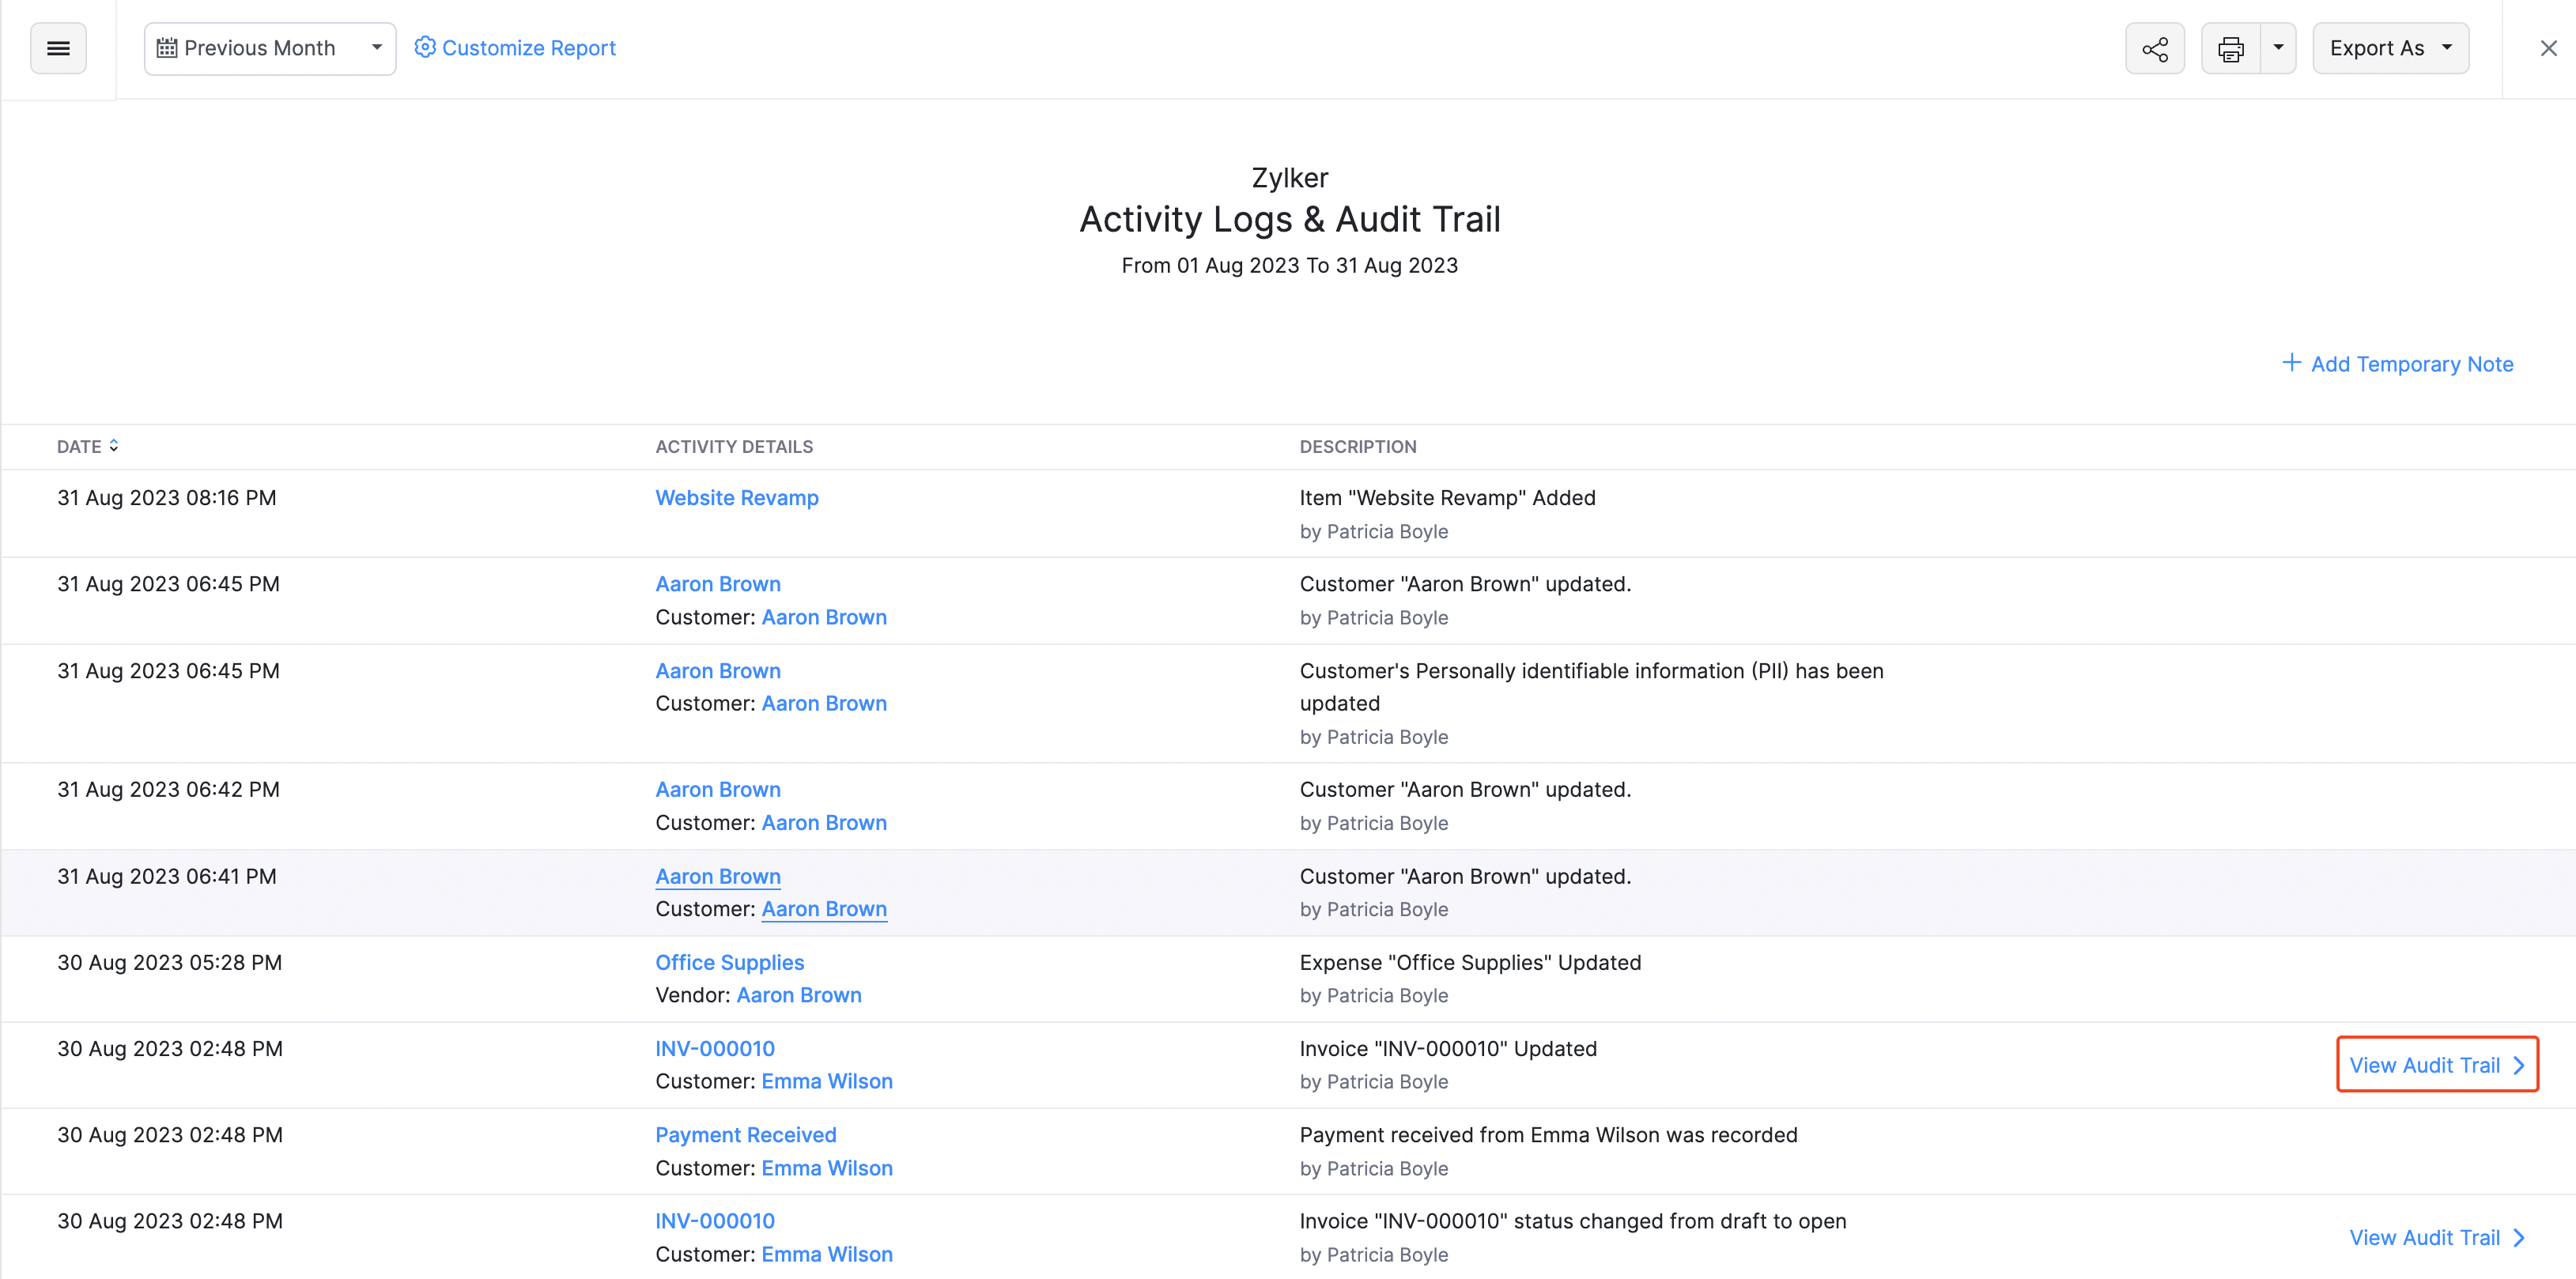
Task: Click the hamburger menu icon
Action: pyautogui.click(x=56, y=47)
